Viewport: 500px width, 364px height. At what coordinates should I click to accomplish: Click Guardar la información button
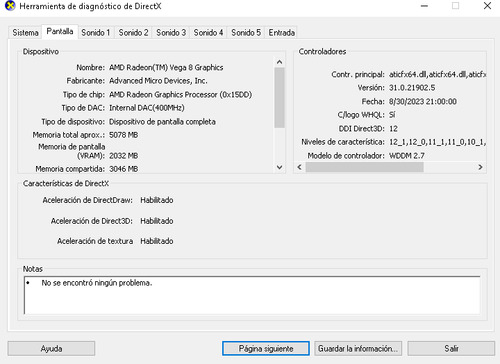click(x=358, y=349)
